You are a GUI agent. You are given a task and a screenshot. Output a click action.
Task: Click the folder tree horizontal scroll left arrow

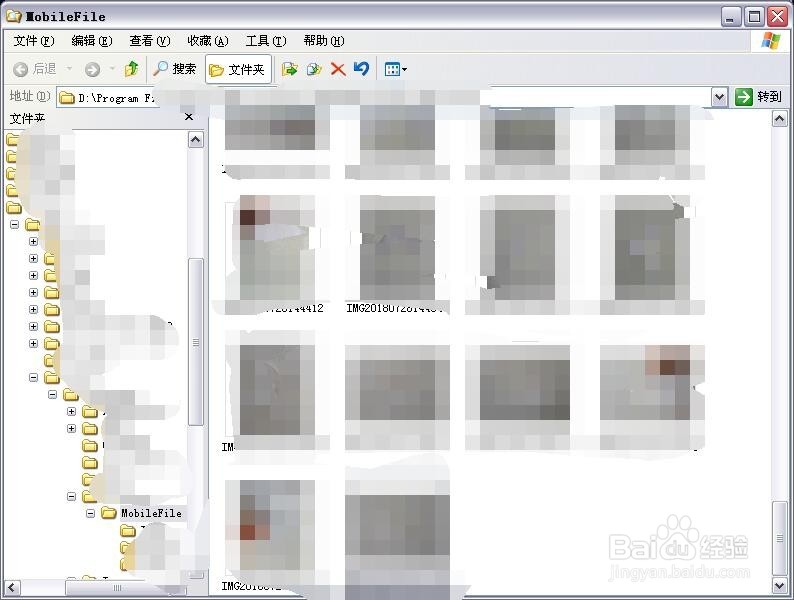[12, 588]
